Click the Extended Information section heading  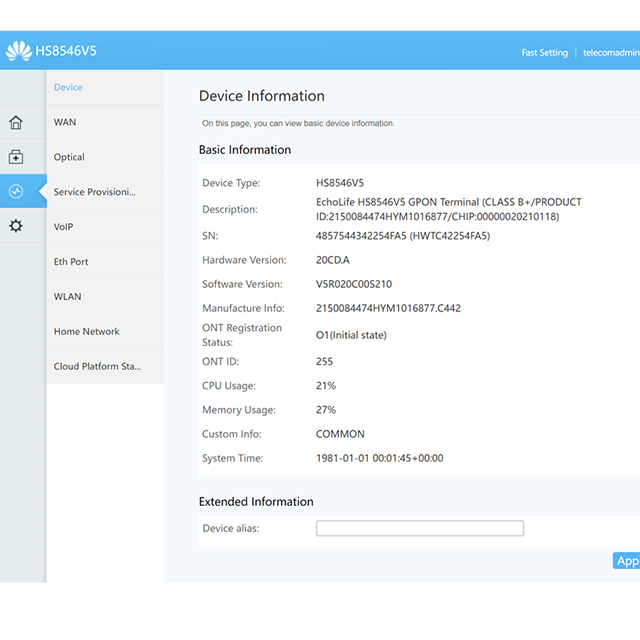click(256, 502)
